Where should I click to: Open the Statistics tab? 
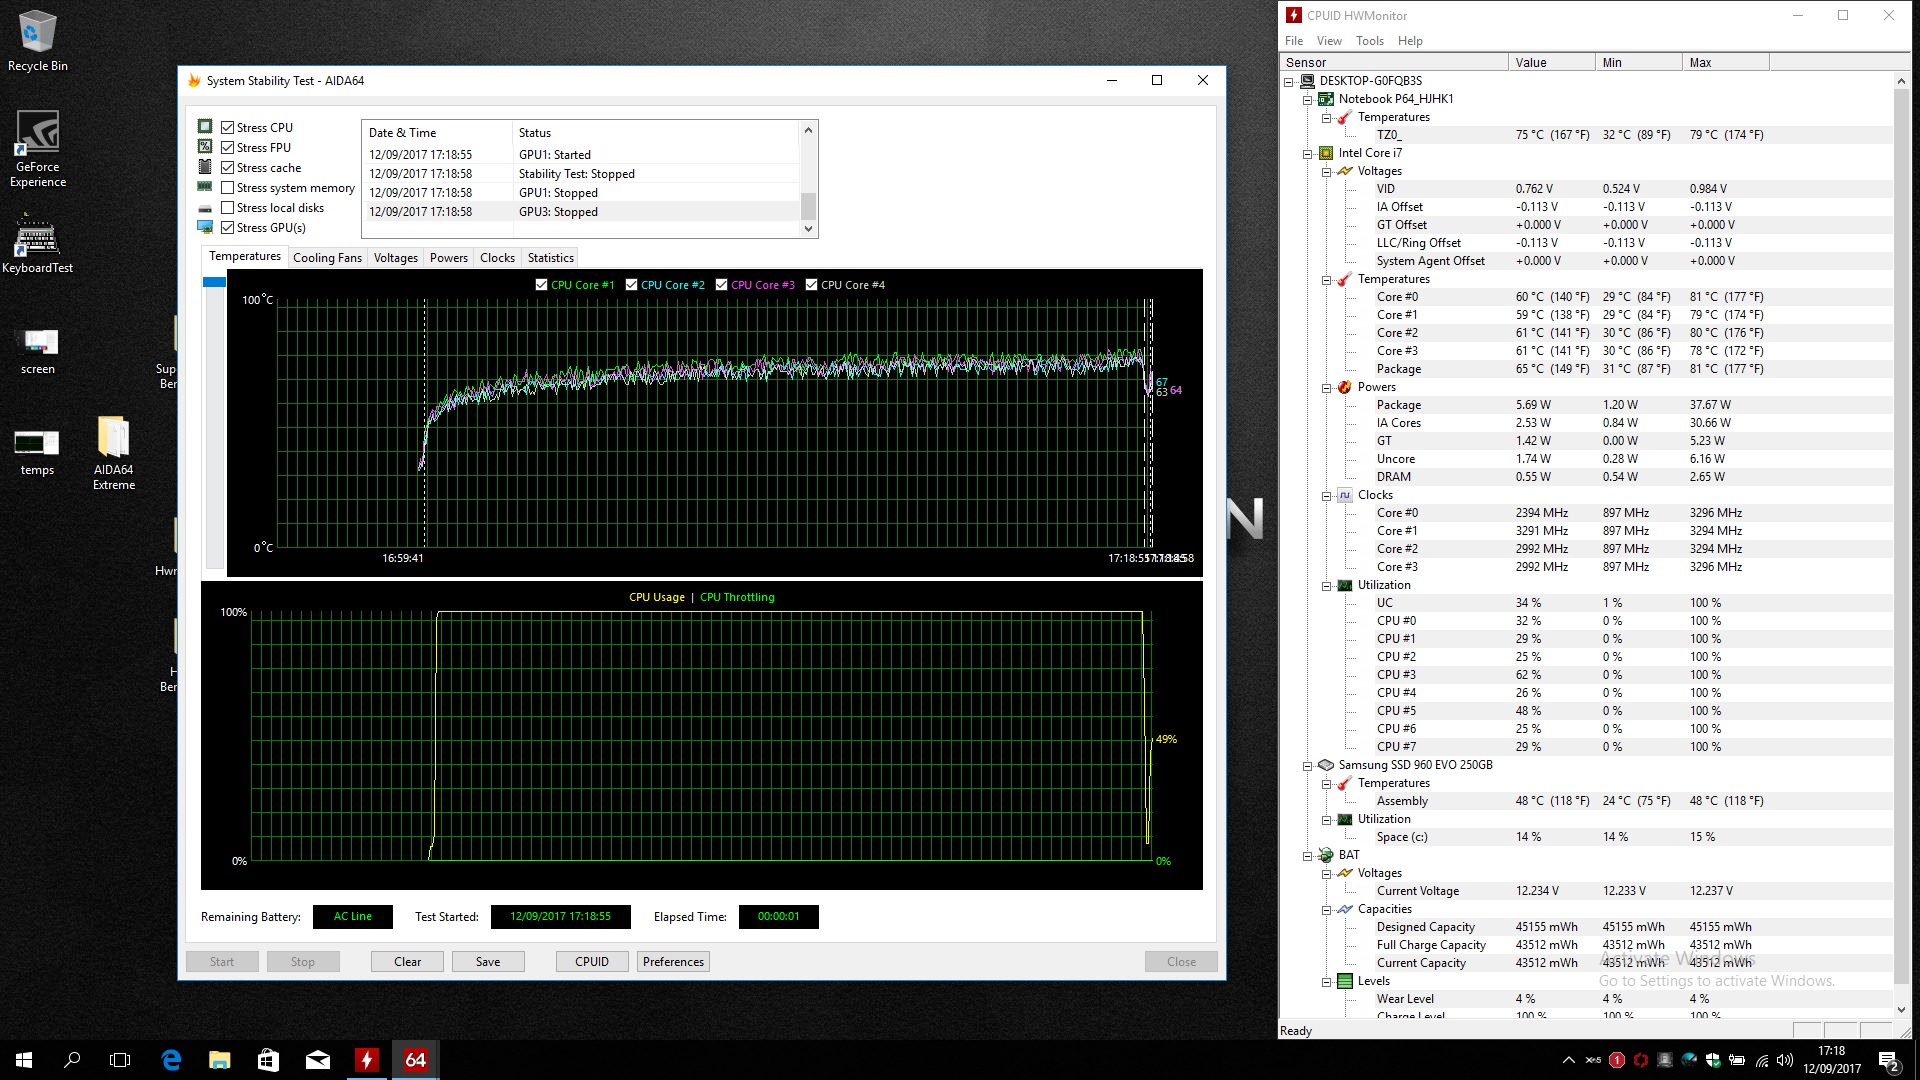[550, 257]
